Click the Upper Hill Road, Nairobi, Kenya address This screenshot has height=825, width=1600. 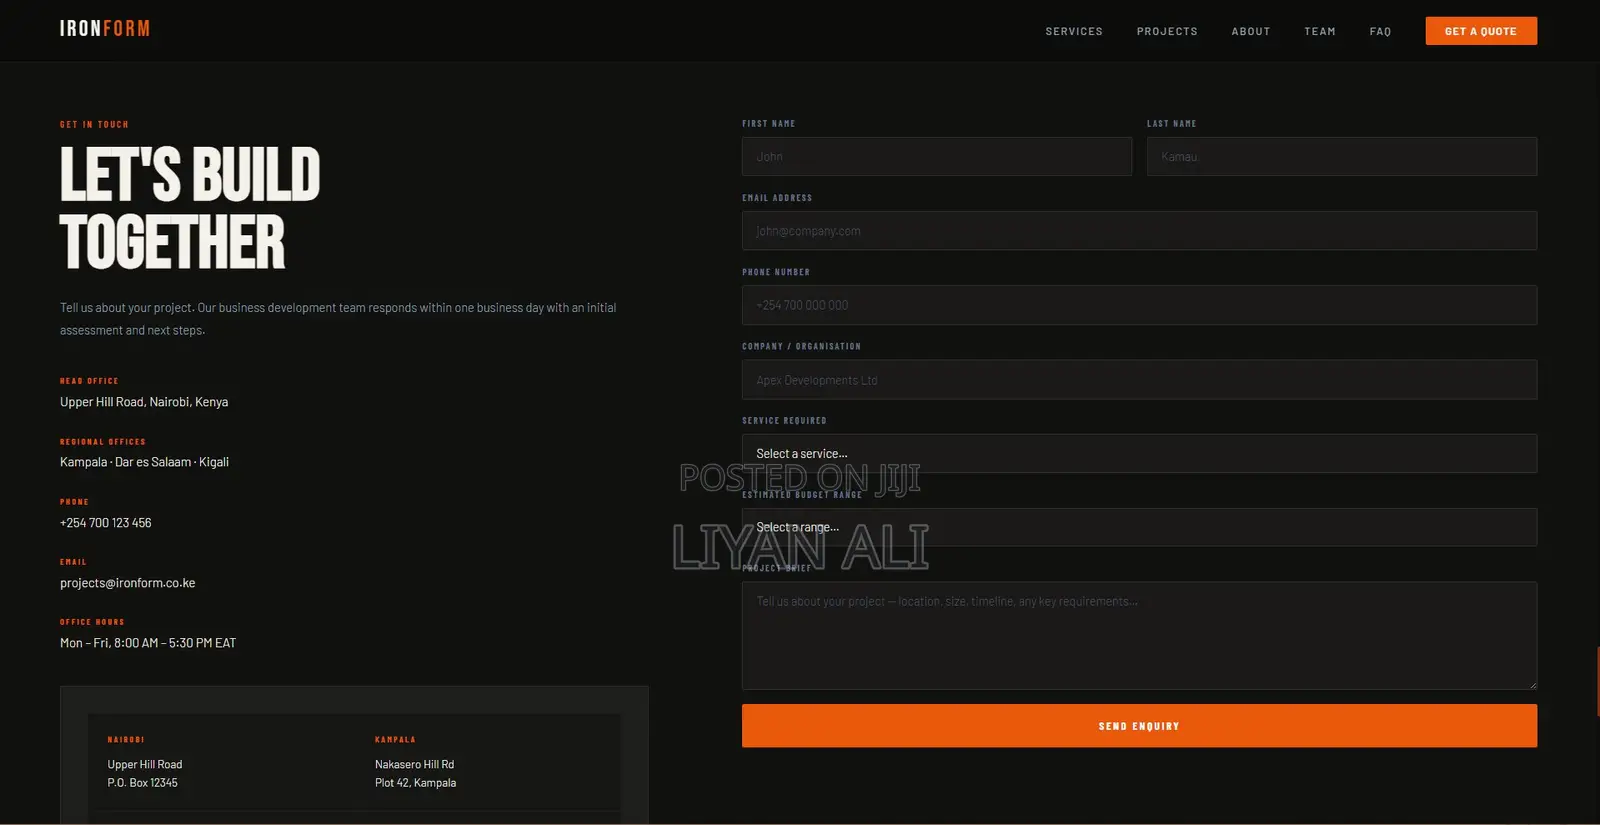pyautogui.click(x=144, y=402)
